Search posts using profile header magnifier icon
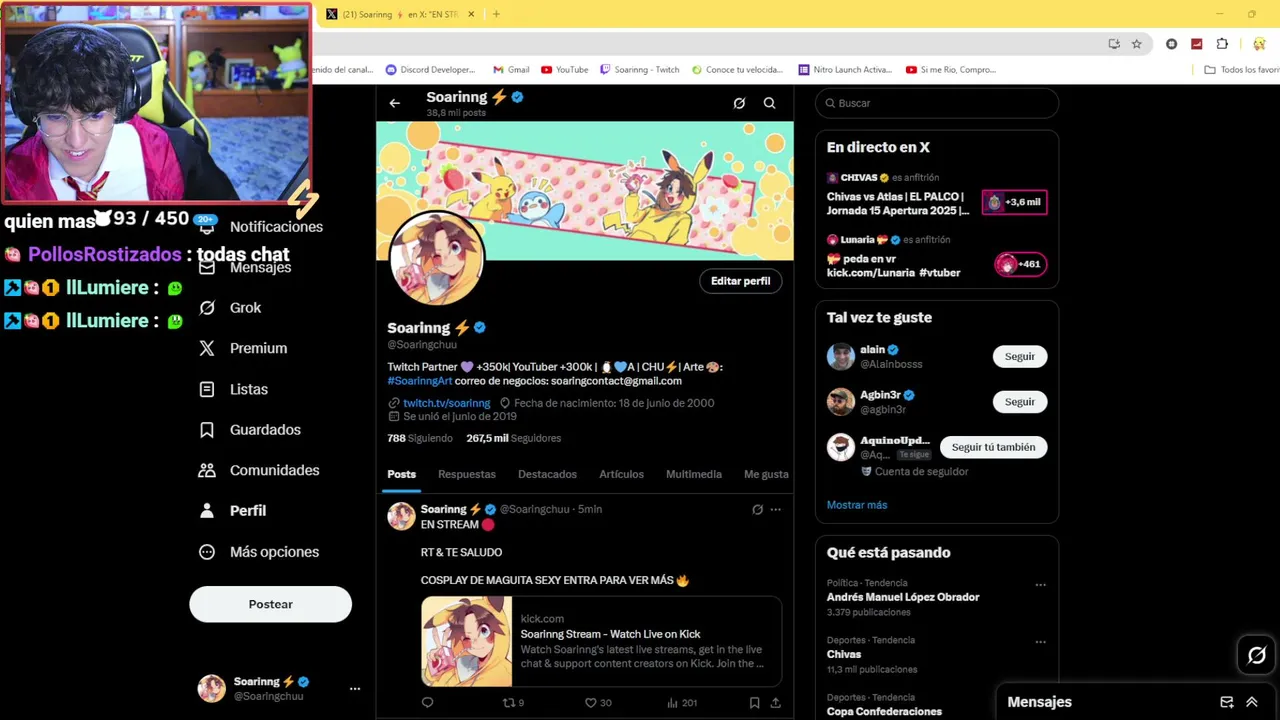The height and width of the screenshot is (720, 1280). [769, 103]
